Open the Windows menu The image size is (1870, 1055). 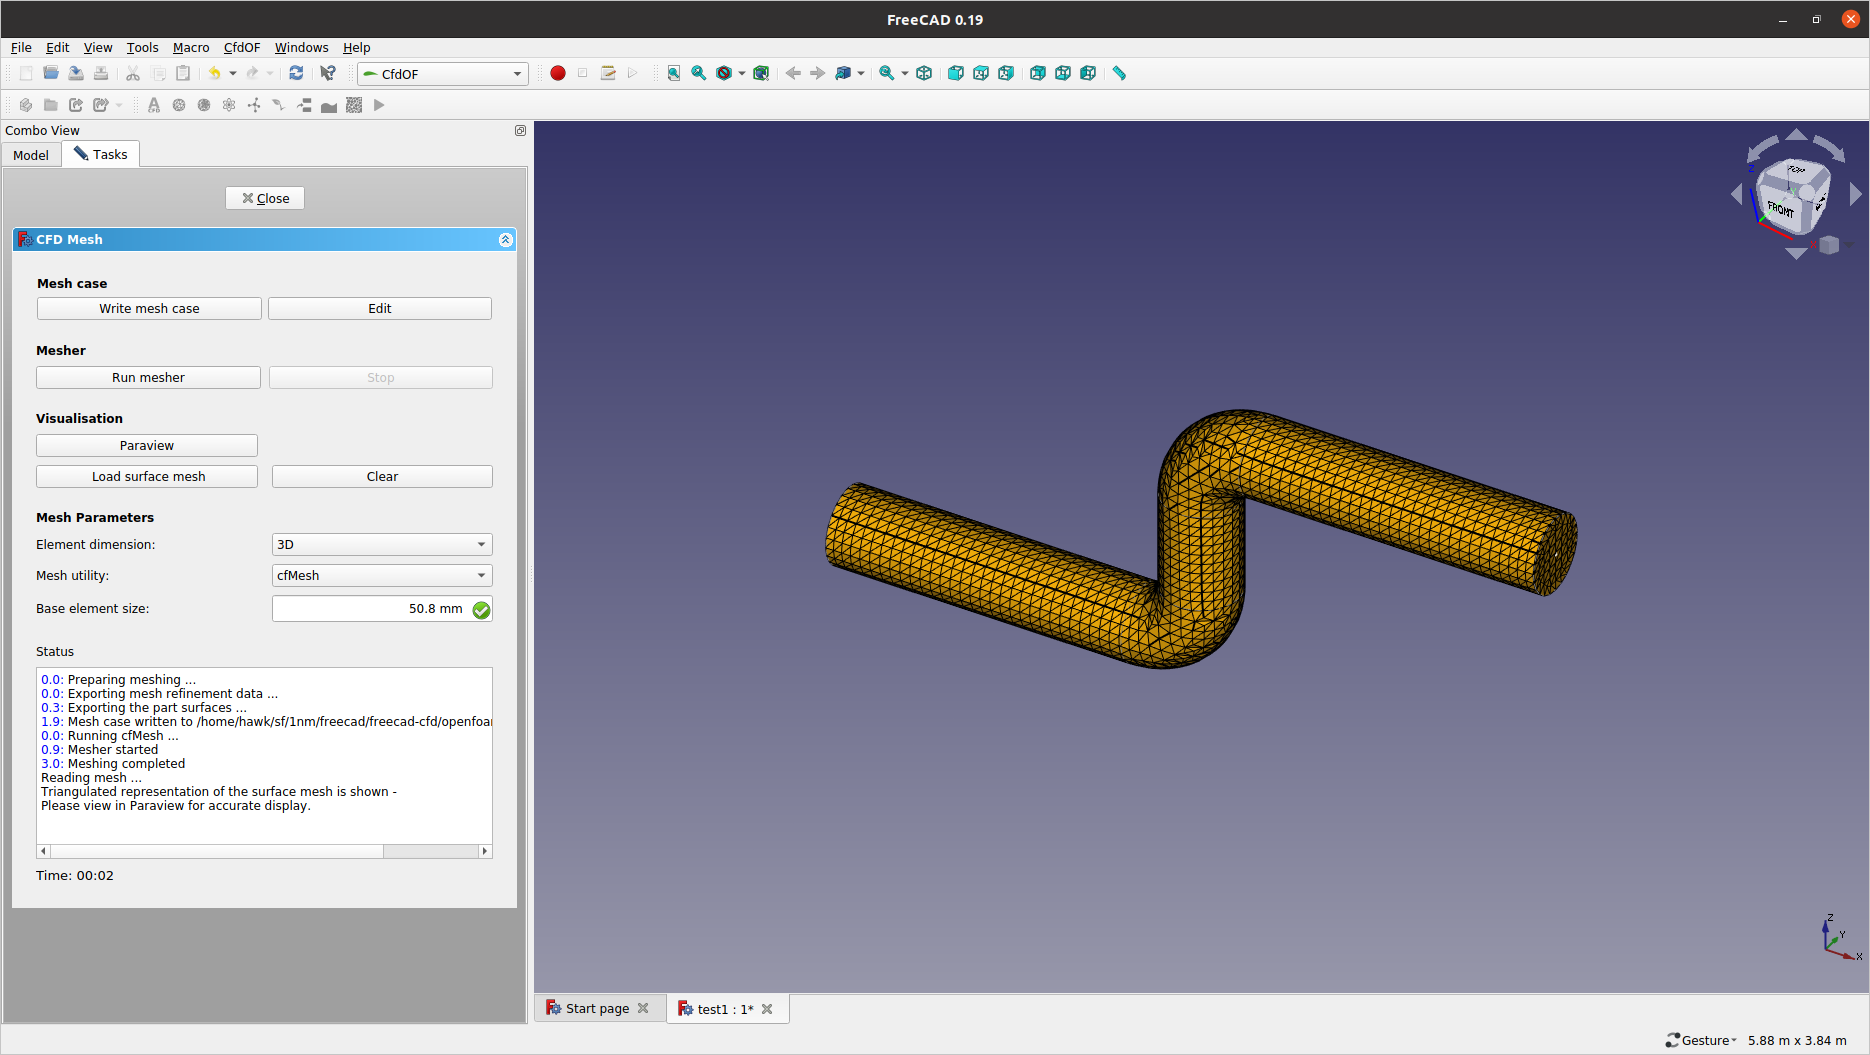pos(302,48)
